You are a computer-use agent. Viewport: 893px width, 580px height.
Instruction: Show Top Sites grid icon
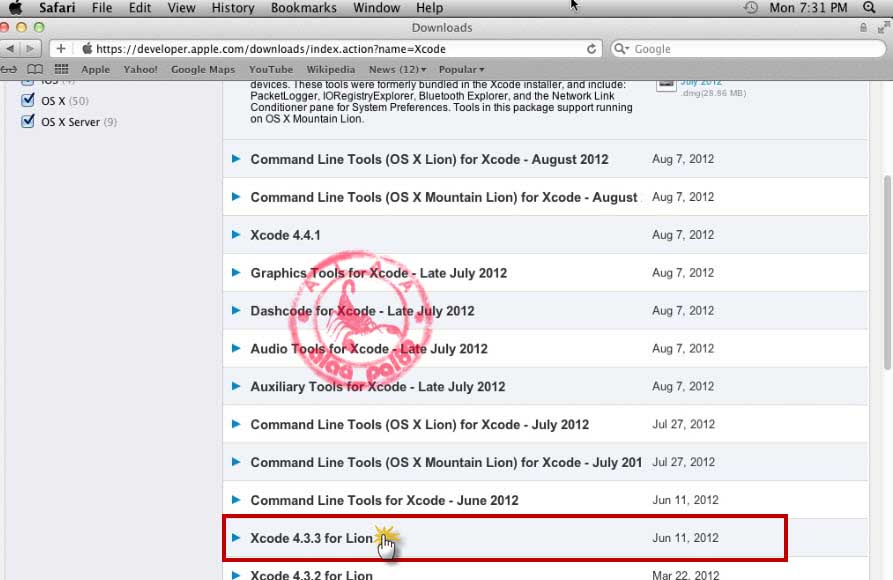pyautogui.click(x=62, y=70)
